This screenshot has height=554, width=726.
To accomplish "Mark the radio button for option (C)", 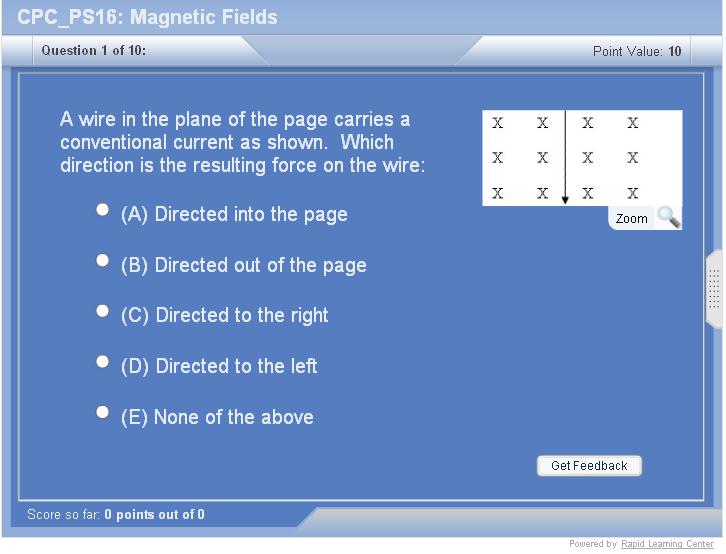I will coord(102,311).
